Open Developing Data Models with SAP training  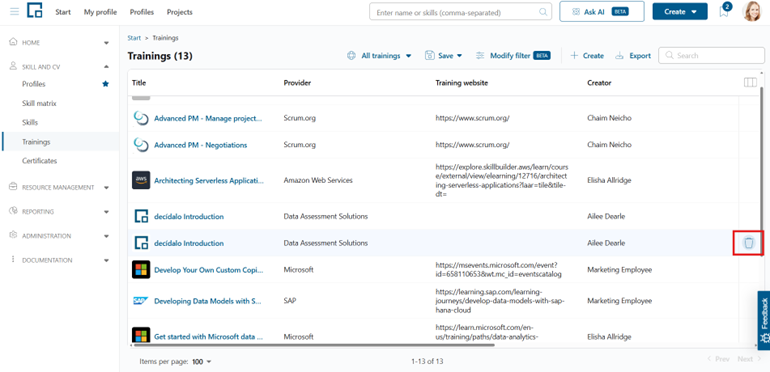208,301
